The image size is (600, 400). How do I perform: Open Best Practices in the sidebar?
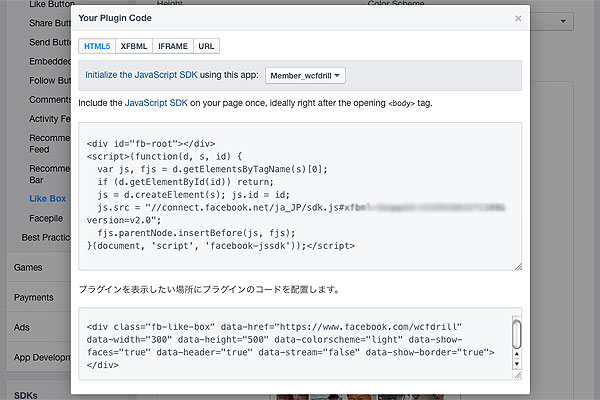tap(46, 237)
